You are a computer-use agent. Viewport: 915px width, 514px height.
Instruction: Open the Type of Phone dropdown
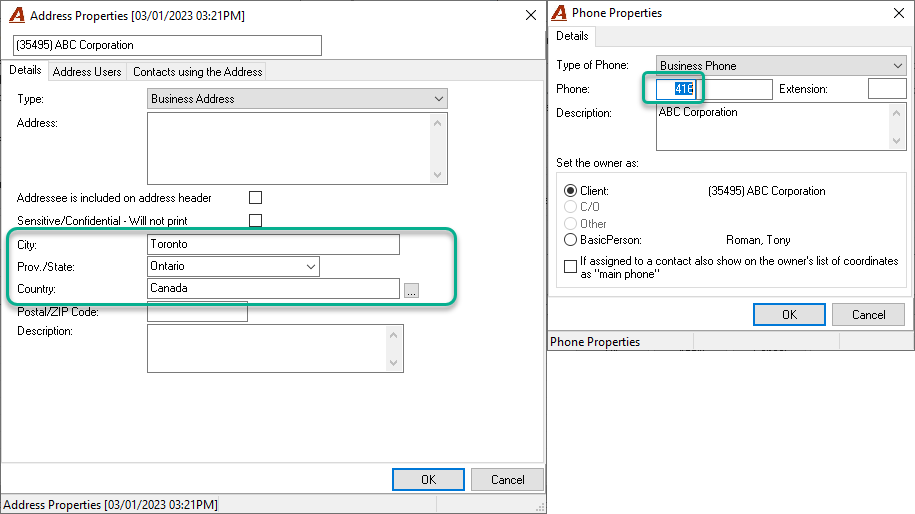pos(781,65)
